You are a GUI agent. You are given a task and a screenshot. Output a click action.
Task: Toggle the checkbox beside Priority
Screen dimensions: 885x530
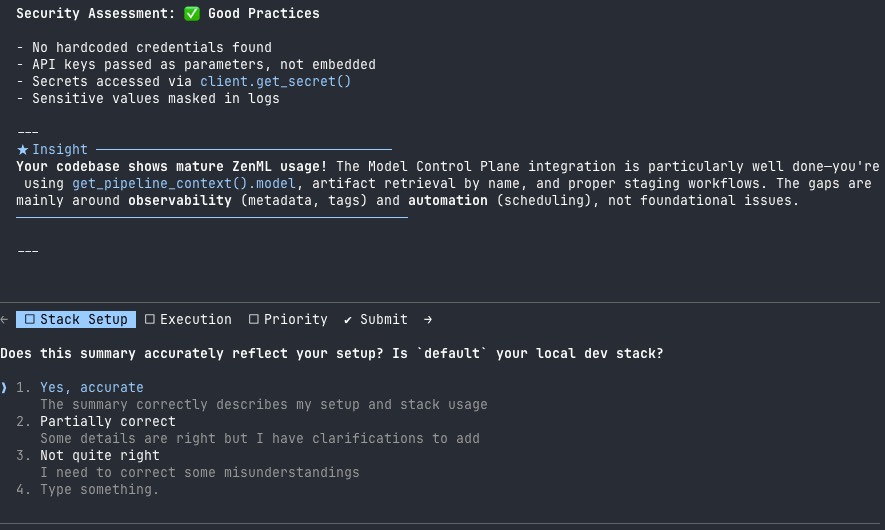[254, 319]
